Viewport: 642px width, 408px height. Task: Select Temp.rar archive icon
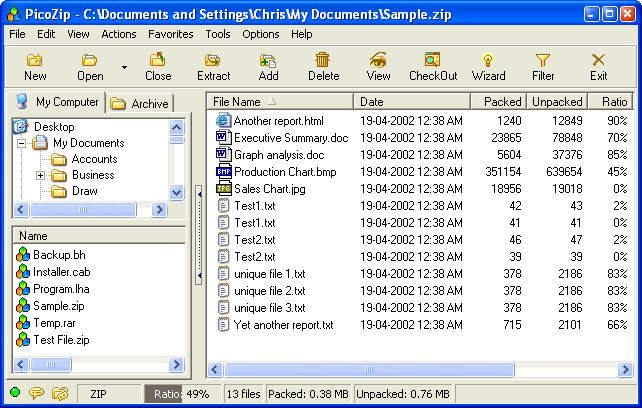point(23,323)
